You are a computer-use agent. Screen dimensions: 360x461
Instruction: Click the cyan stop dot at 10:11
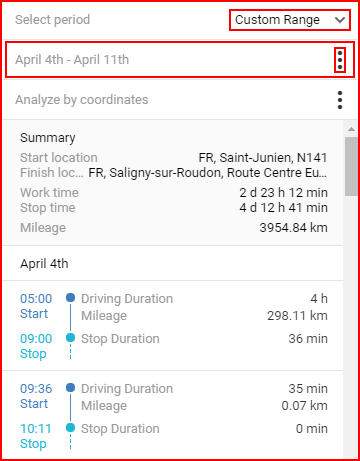pos(70,428)
